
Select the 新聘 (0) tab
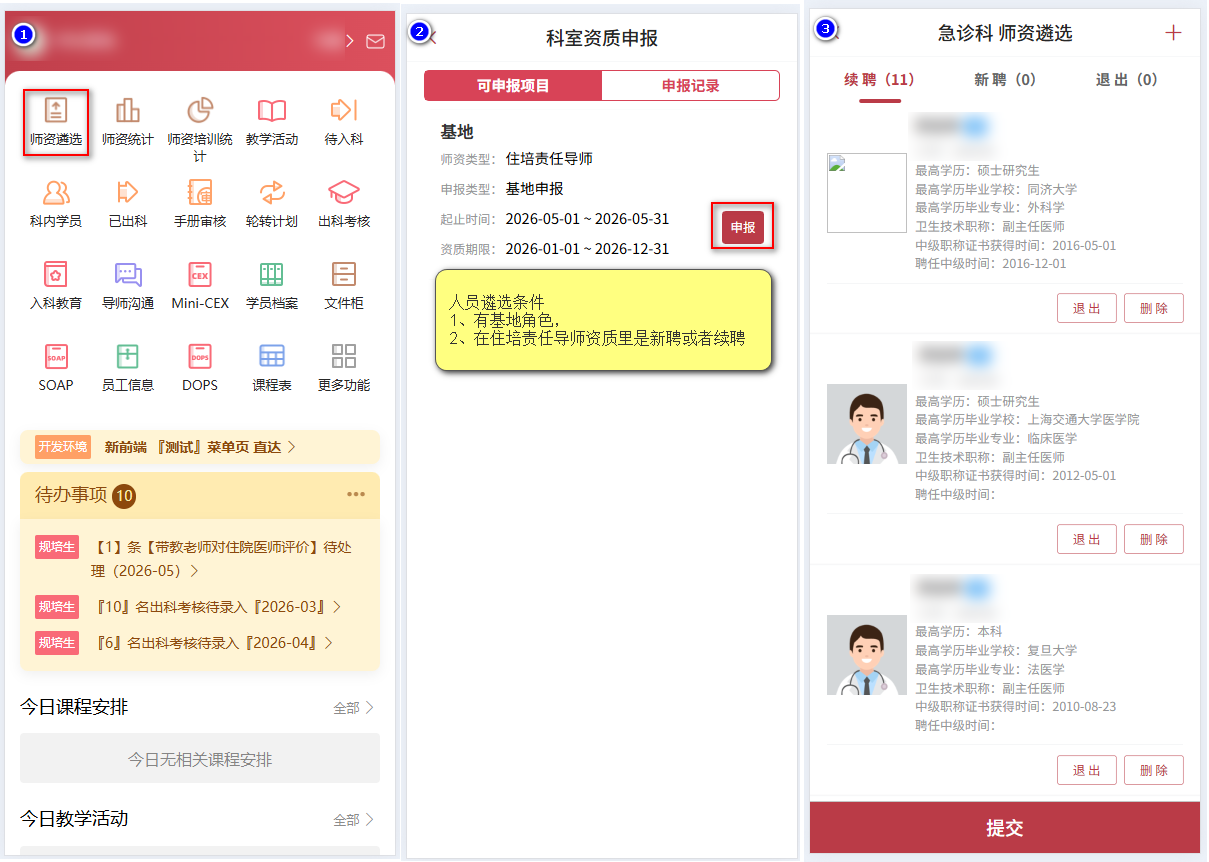pos(1005,80)
